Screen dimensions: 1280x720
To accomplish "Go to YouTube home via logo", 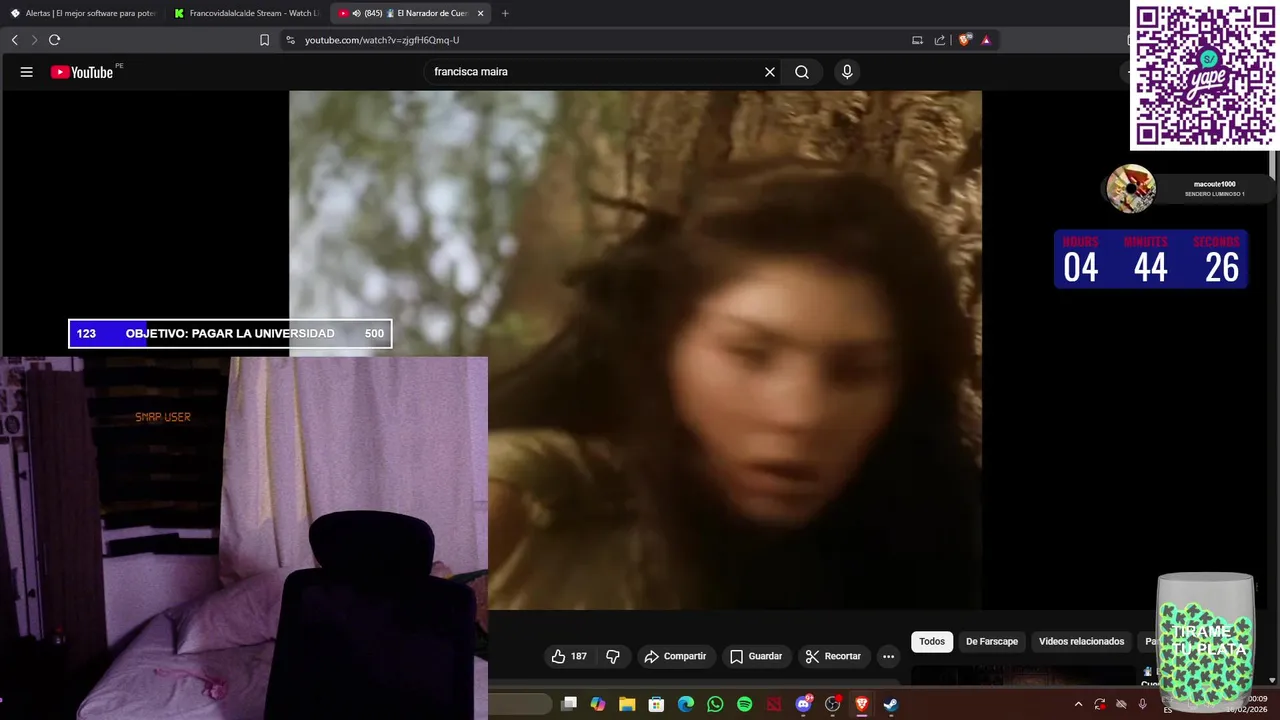I will tap(82, 72).
